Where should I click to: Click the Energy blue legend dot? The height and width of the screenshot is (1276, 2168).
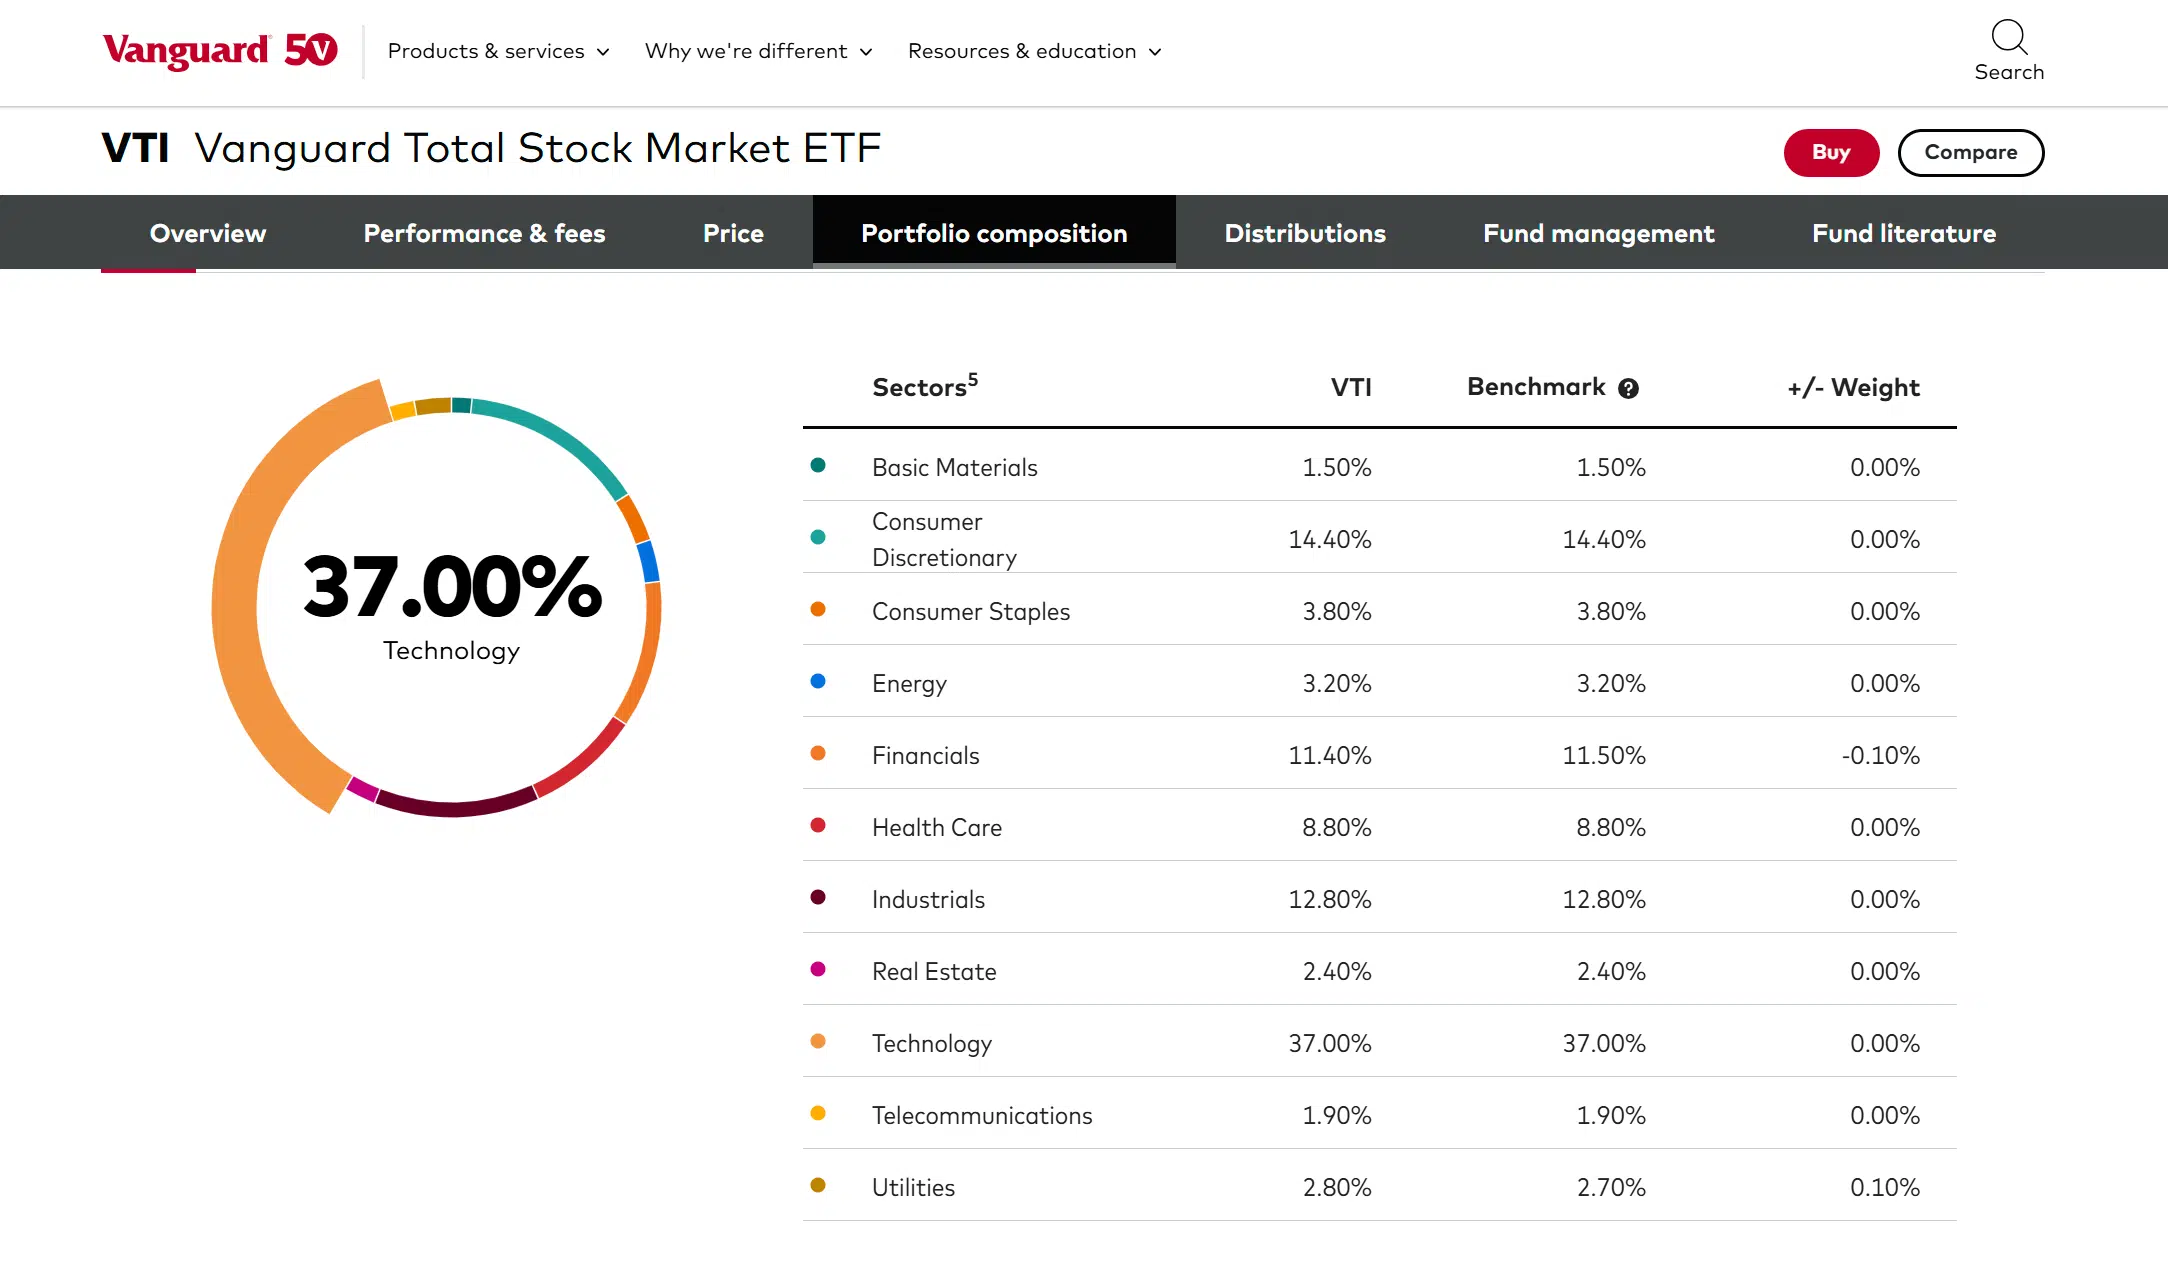(x=818, y=681)
